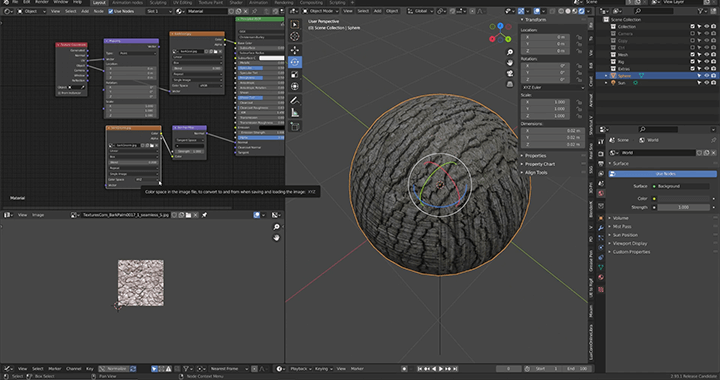Screen dimensions: 720x380
Task: Switch perspective/orthographic grid icon in viewport
Action: [510, 84]
